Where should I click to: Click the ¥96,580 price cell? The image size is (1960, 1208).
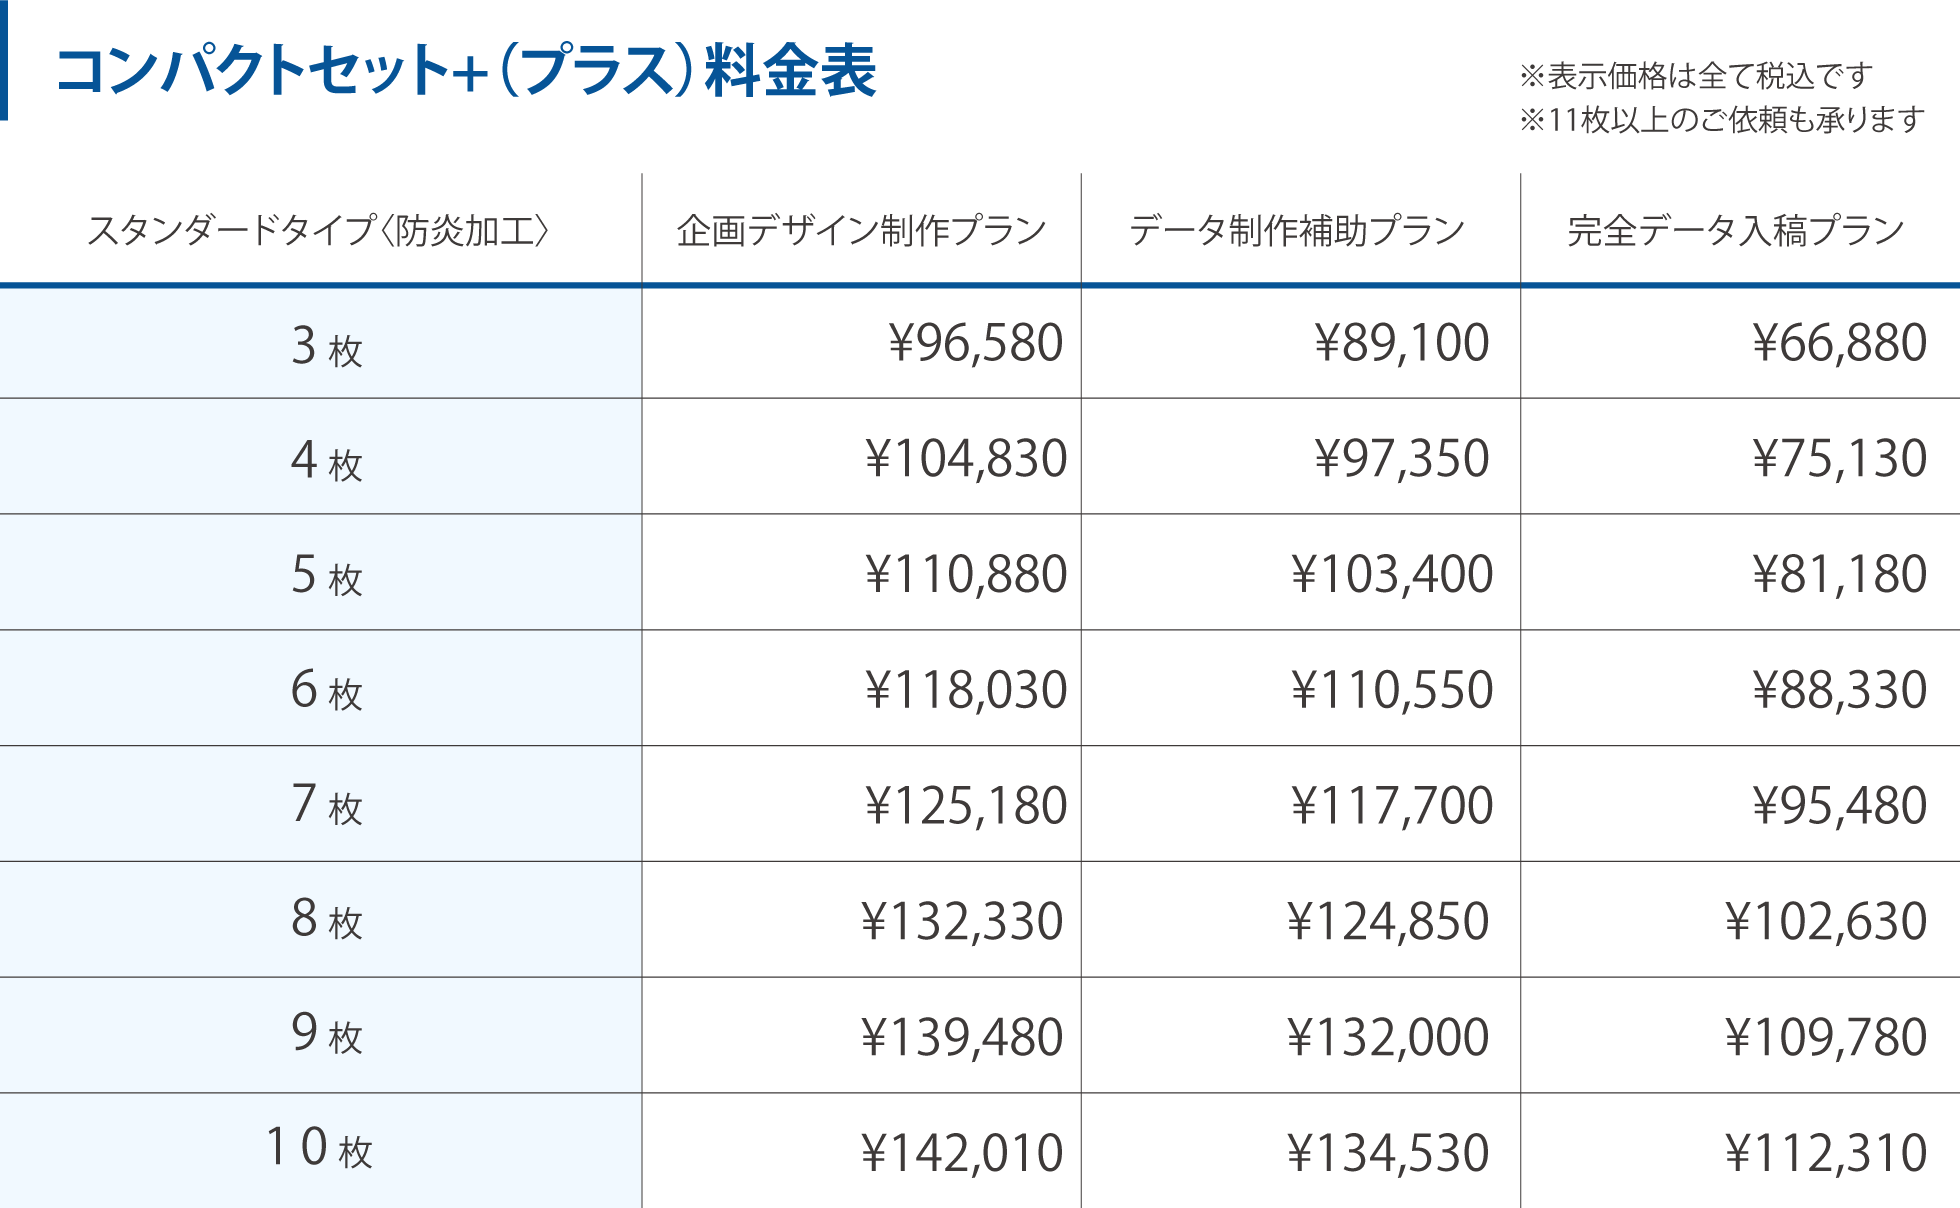[x=975, y=343]
